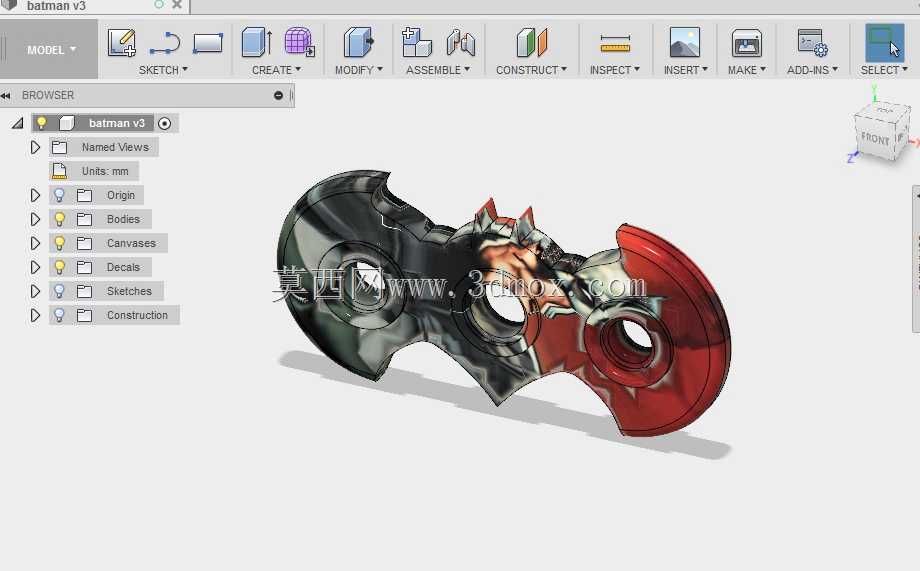Click the Bodies folder icon
920x571 pixels.
tap(84, 219)
